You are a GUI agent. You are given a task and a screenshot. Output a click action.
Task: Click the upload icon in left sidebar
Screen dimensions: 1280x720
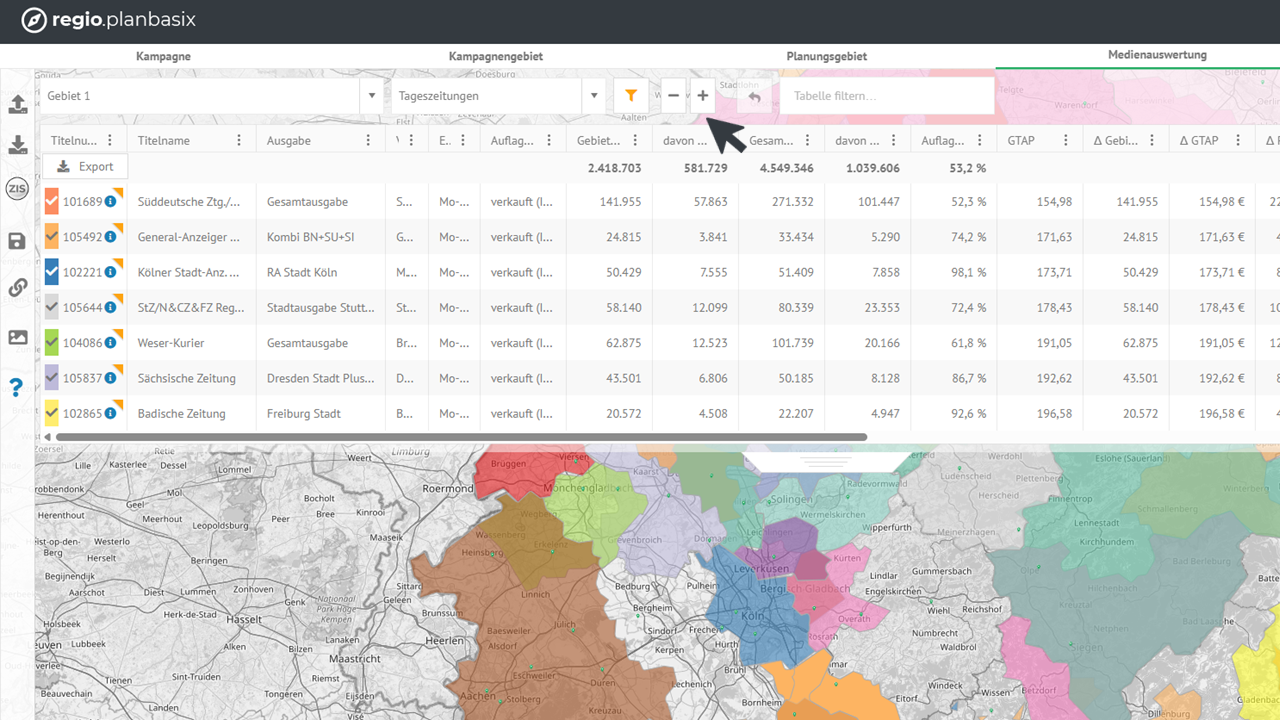click(x=17, y=104)
